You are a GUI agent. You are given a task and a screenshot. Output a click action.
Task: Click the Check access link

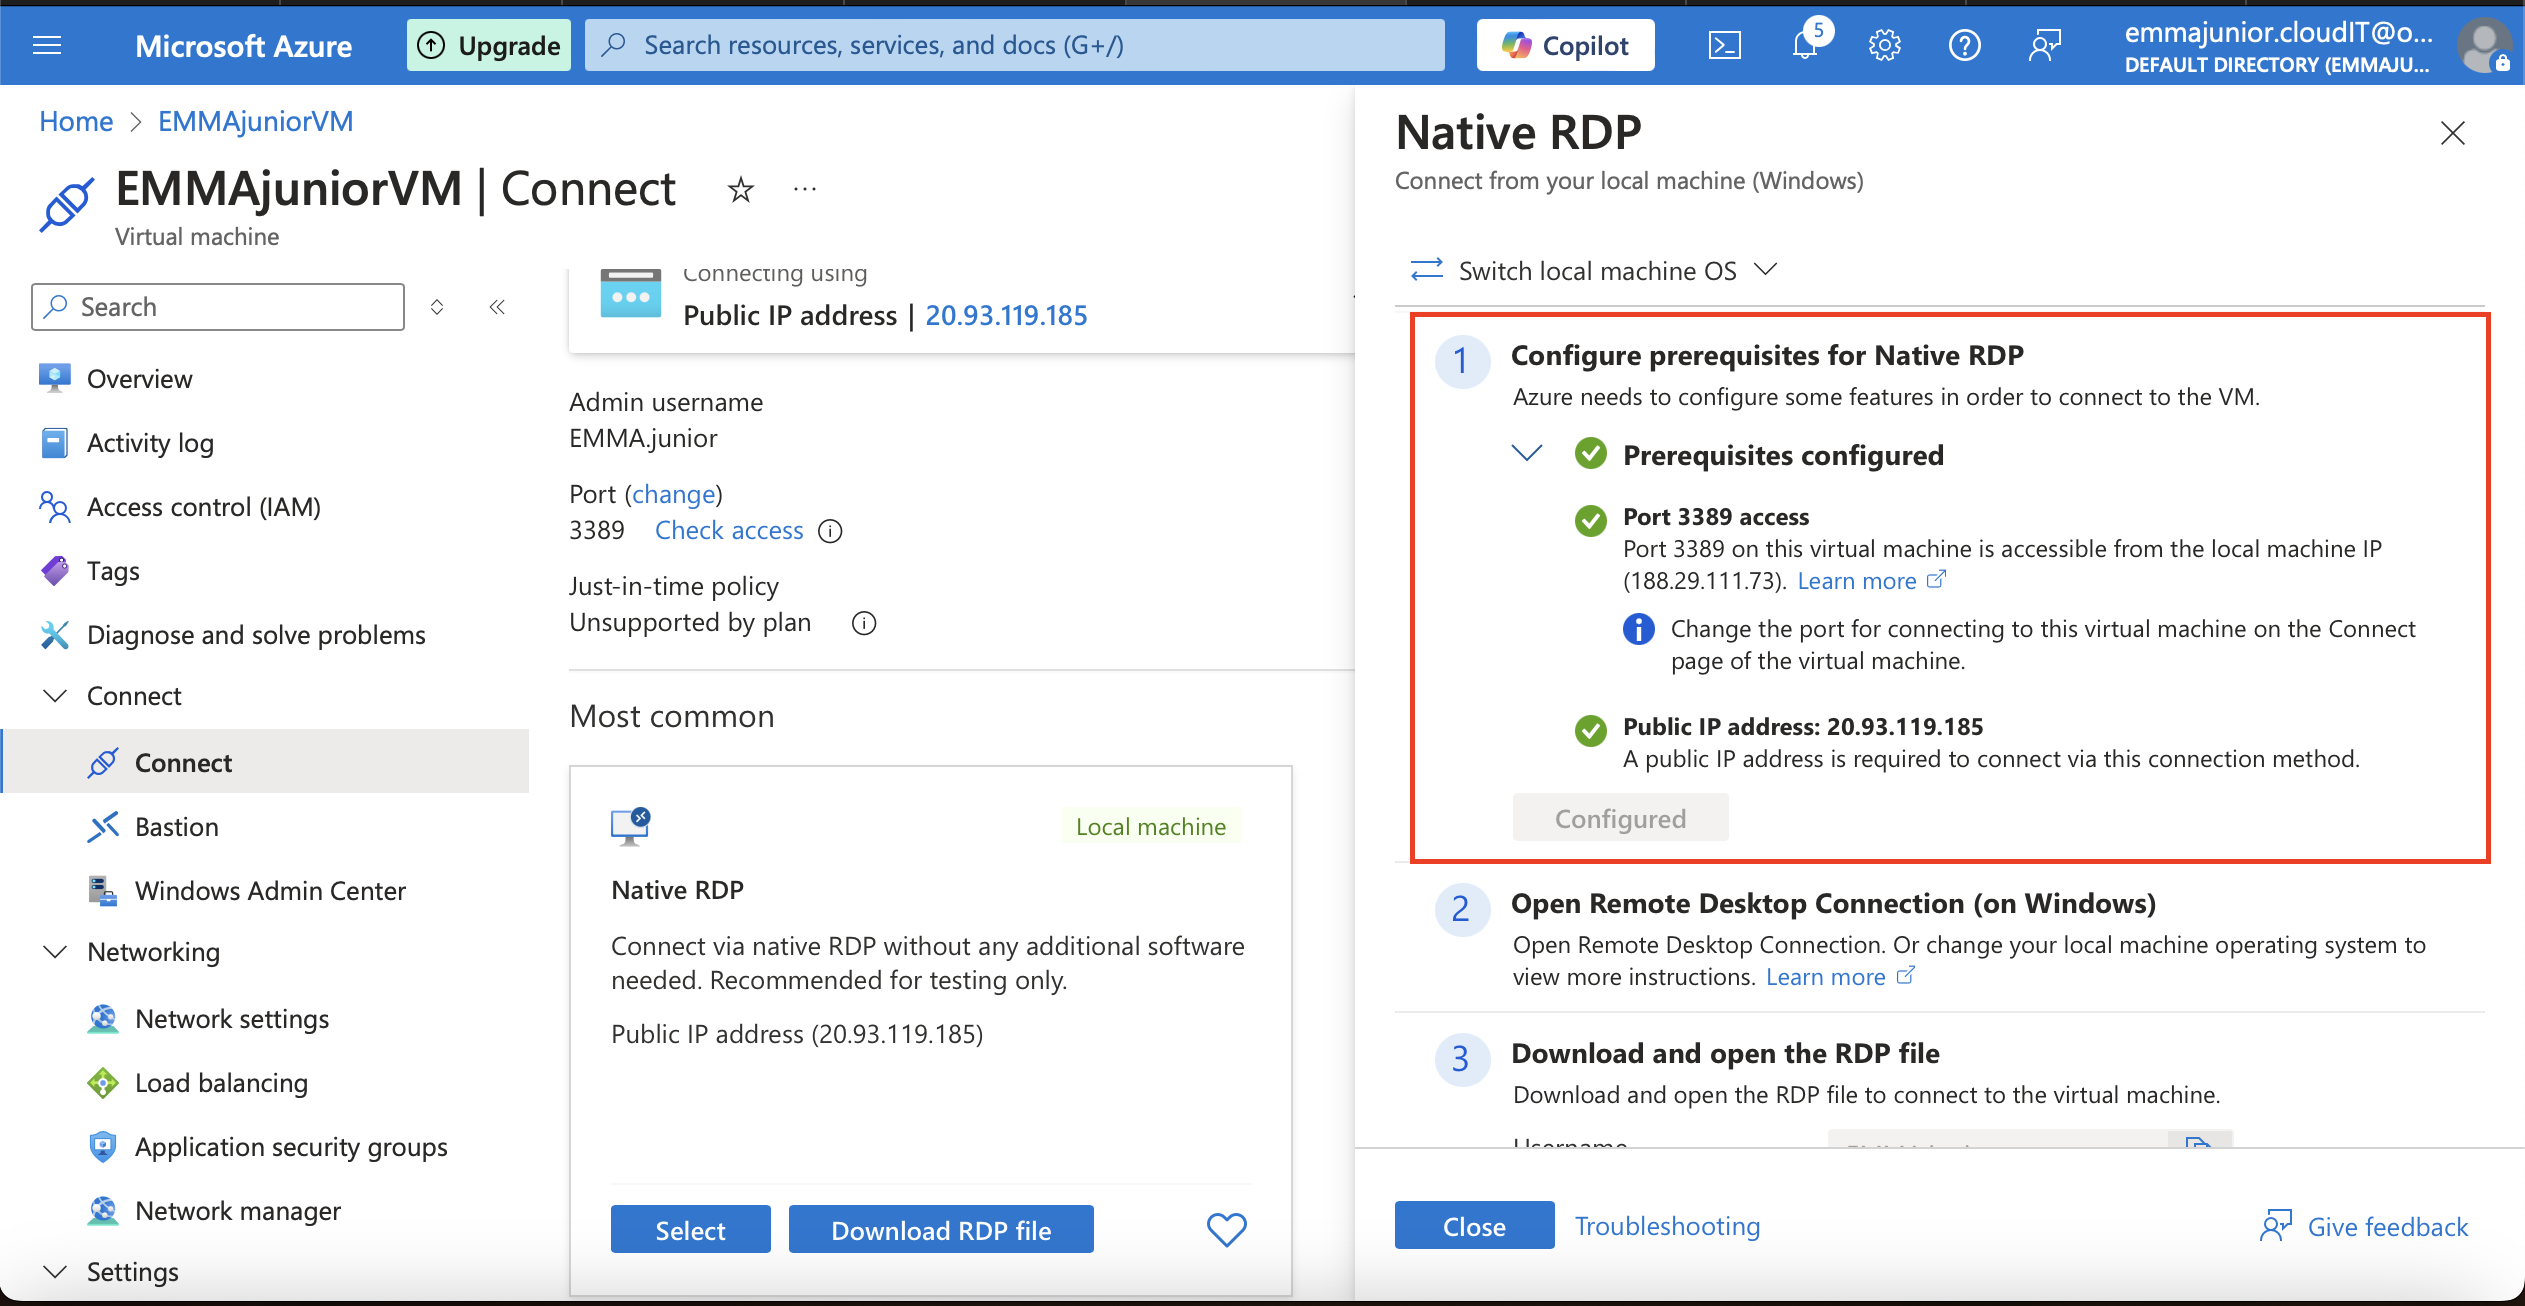(729, 531)
